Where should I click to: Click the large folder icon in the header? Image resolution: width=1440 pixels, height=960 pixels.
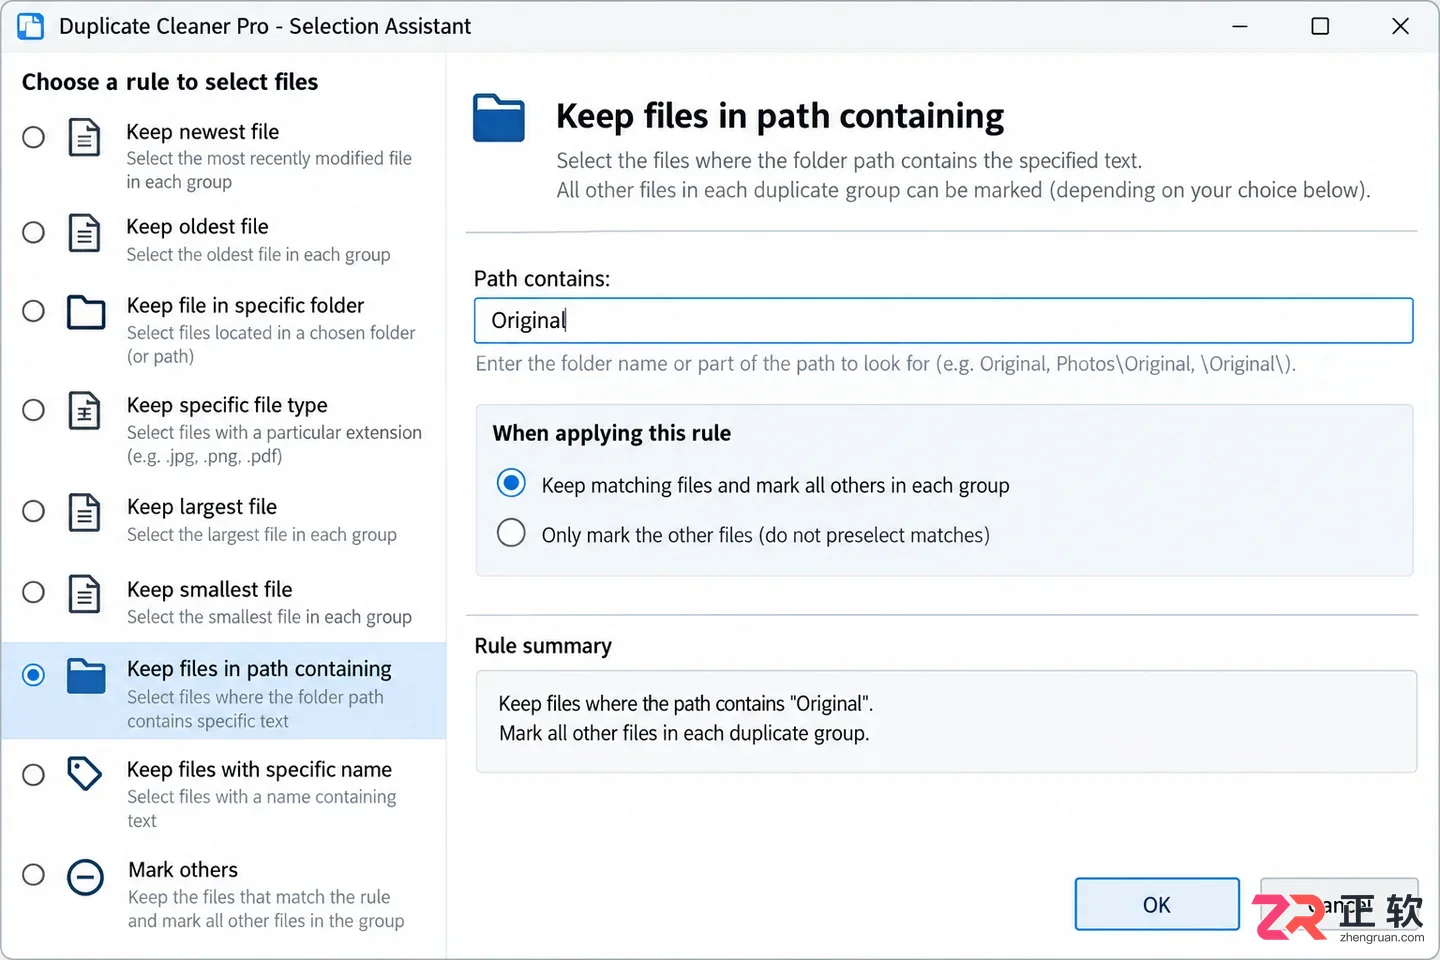coord(499,118)
